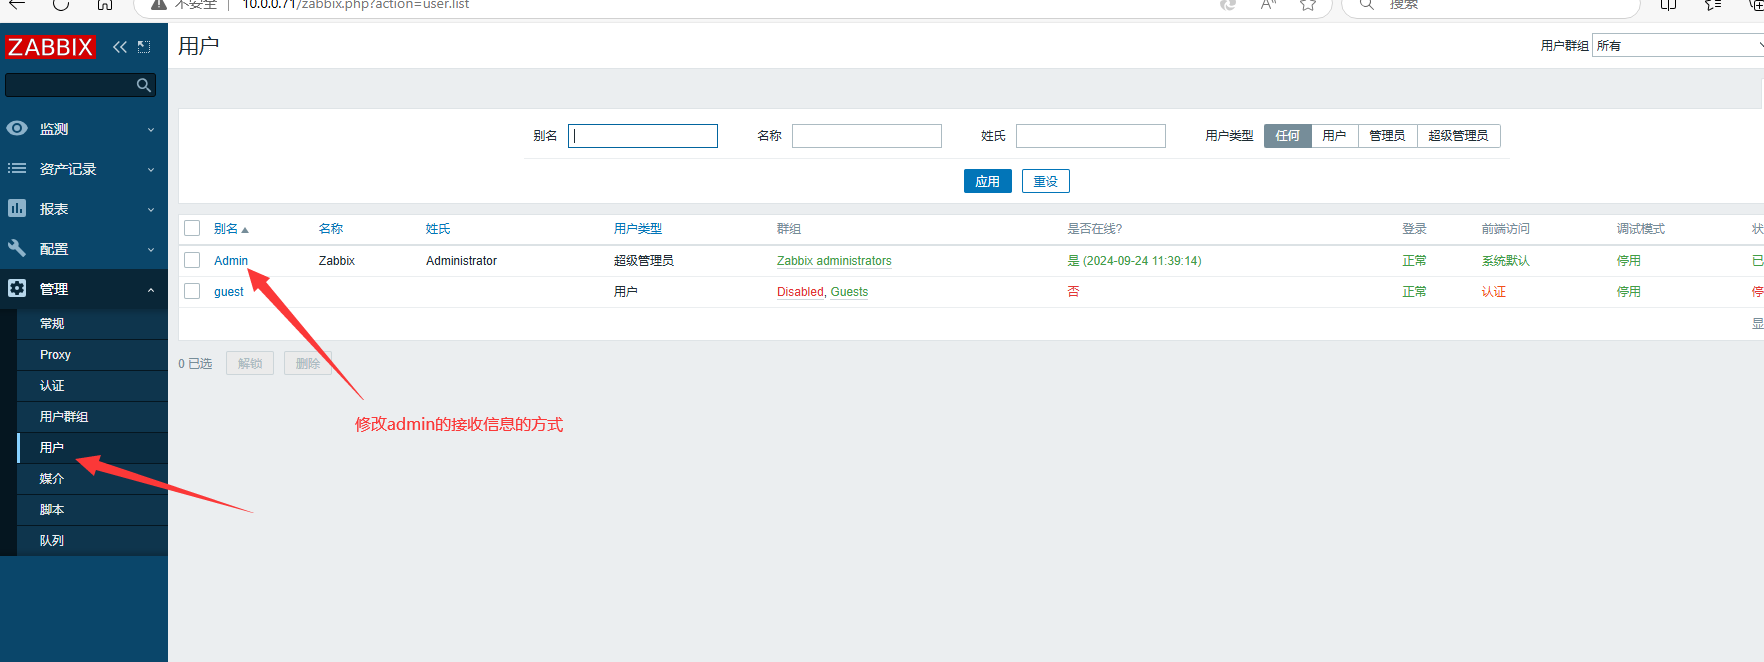This screenshot has height=662, width=1764.
Task: Click the ZABBIX logo
Action: tap(50, 47)
